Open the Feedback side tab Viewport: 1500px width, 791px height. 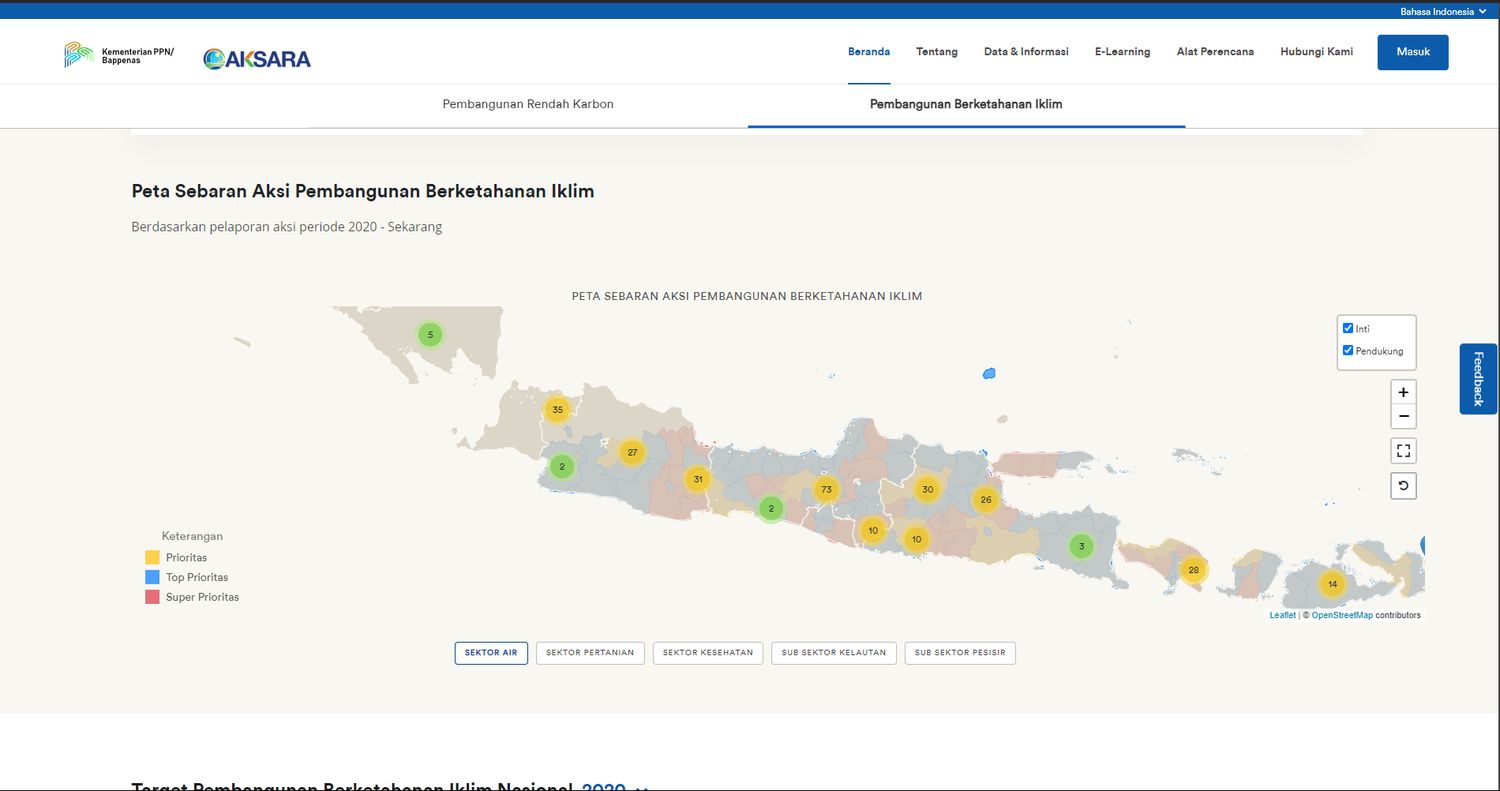click(1479, 378)
